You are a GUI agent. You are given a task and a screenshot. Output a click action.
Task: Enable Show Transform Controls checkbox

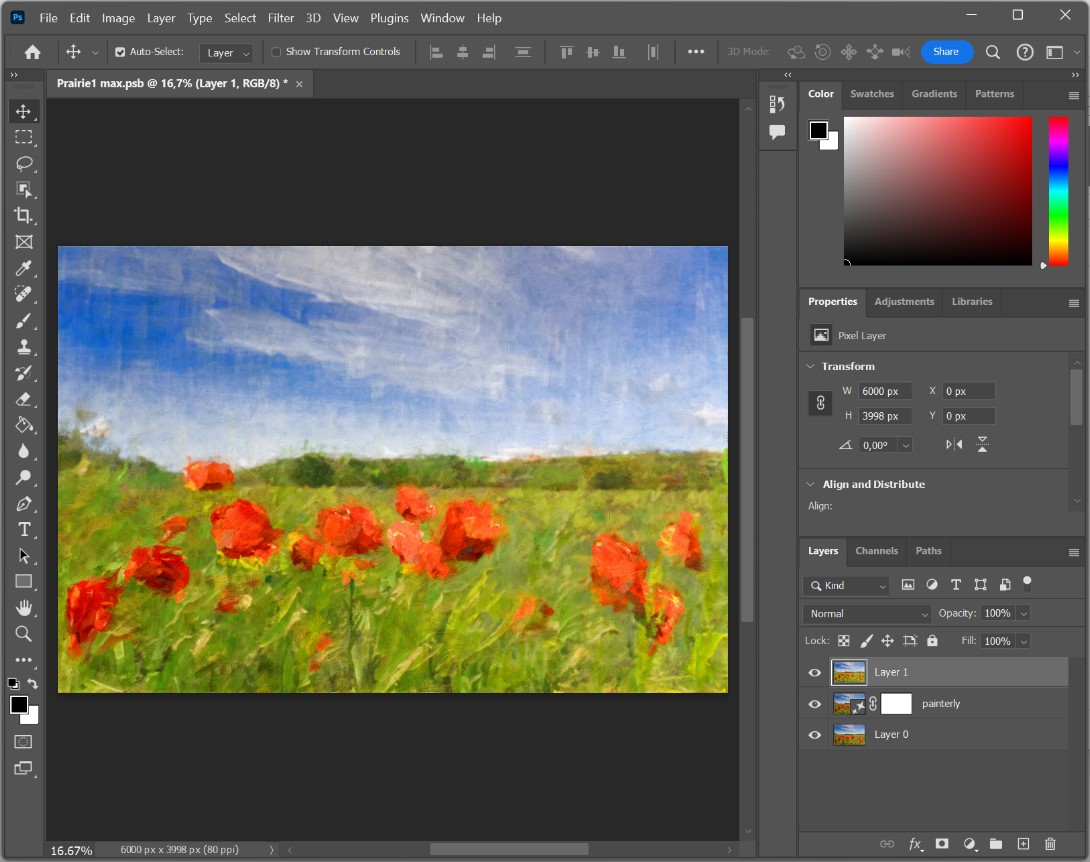click(x=277, y=52)
